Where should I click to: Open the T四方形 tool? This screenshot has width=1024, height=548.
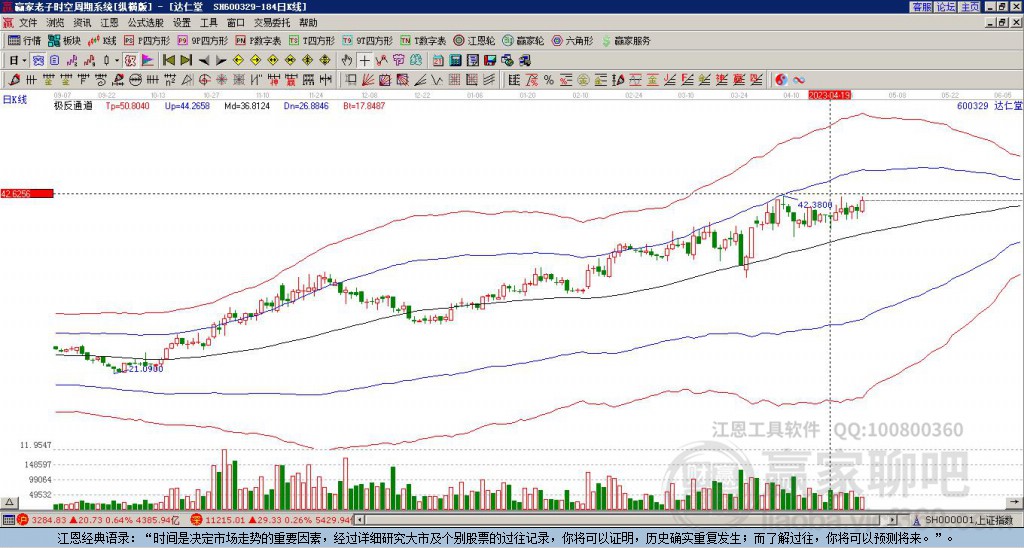(x=312, y=40)
